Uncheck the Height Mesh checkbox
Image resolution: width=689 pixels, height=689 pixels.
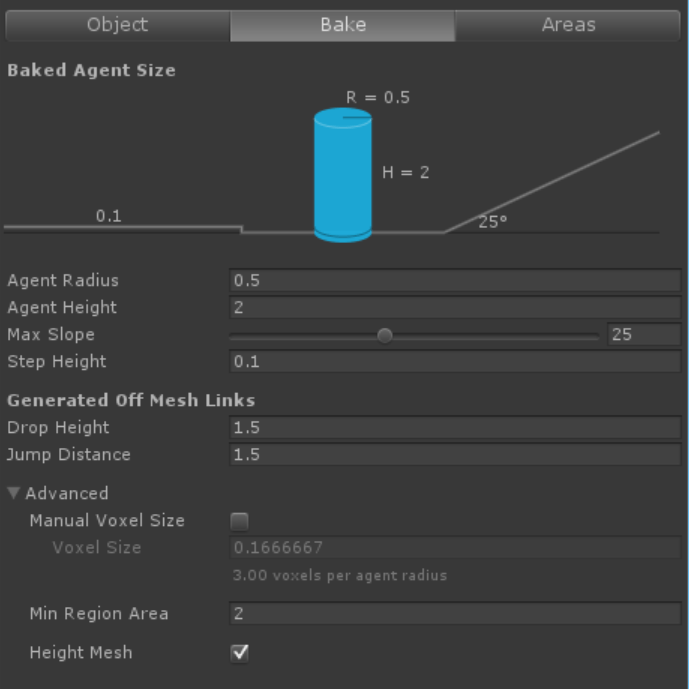(240, 653)
